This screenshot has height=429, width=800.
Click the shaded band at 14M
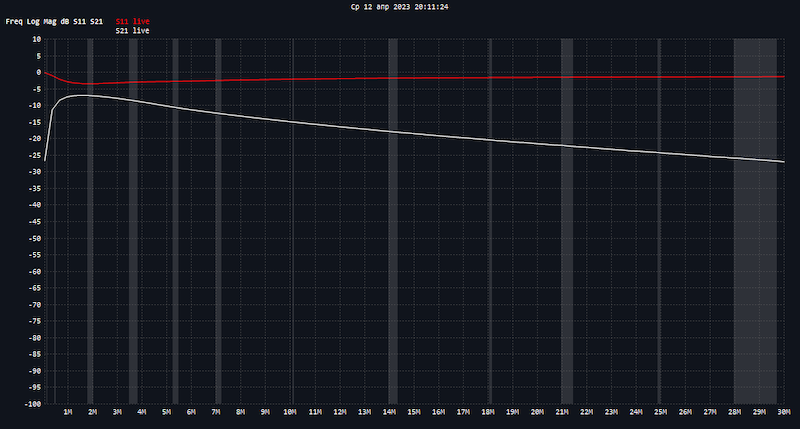point(392,220)
